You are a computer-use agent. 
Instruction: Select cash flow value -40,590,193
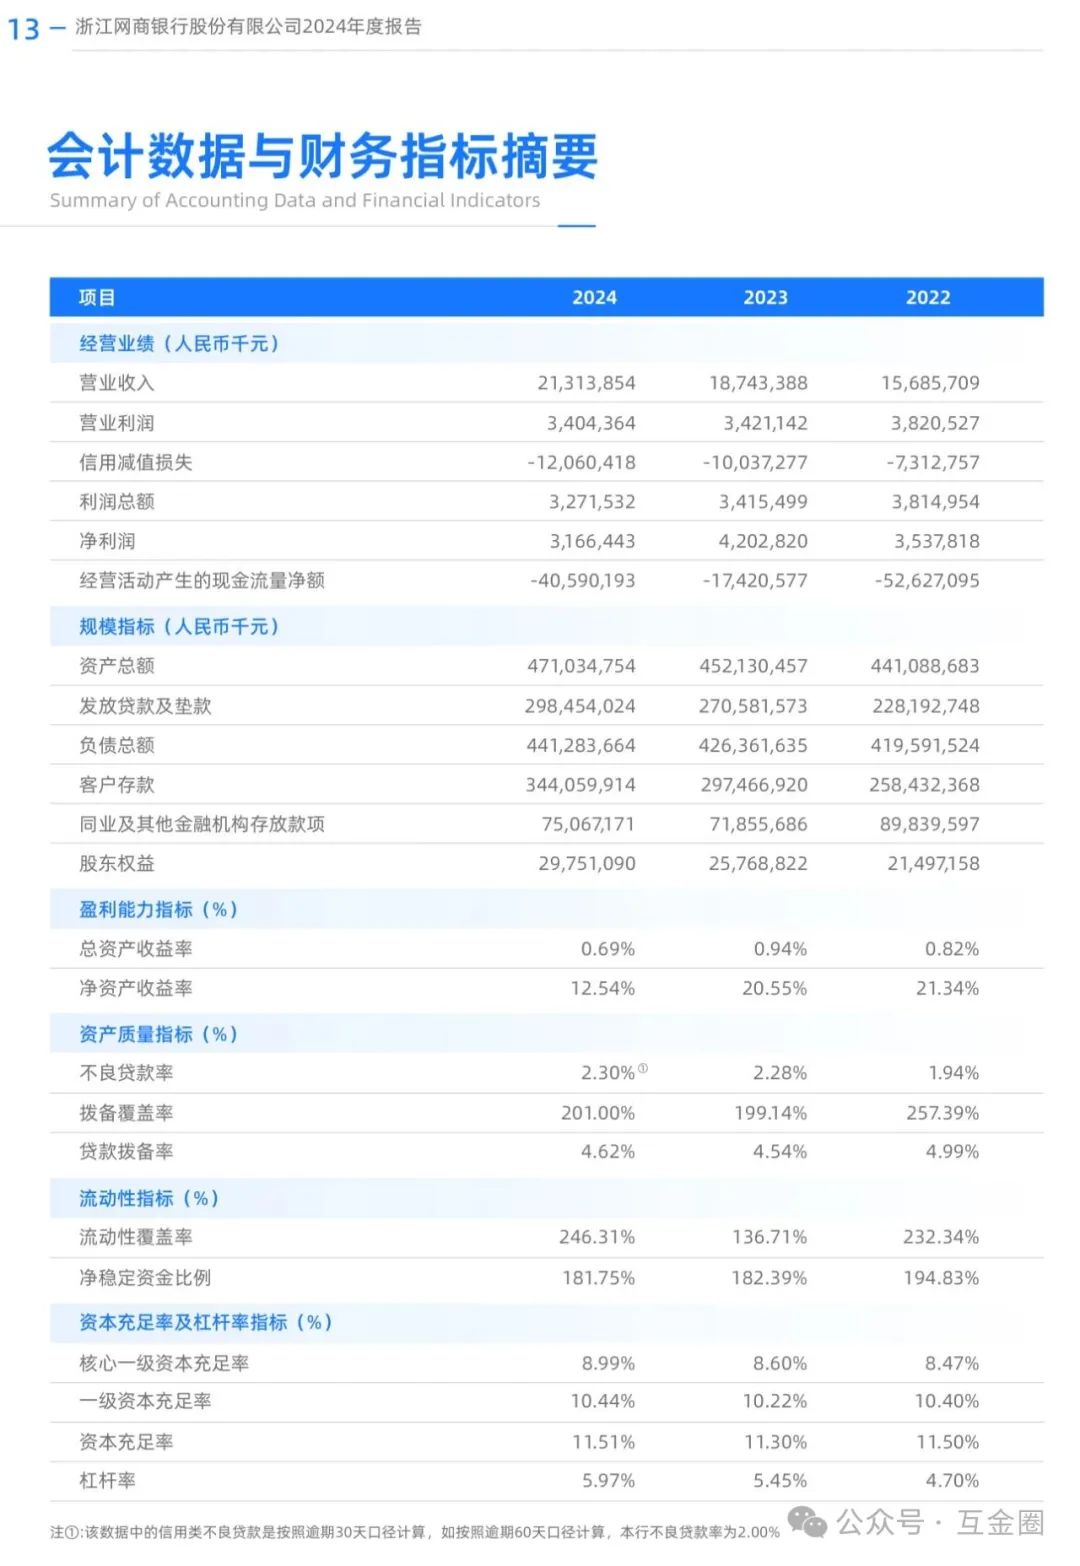click(583, 580)
